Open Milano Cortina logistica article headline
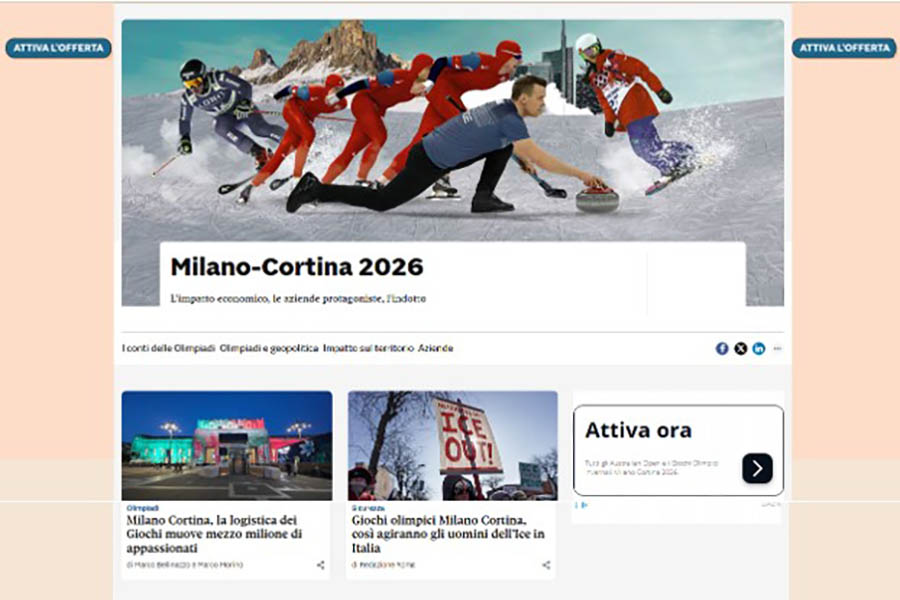 (214, 534)
